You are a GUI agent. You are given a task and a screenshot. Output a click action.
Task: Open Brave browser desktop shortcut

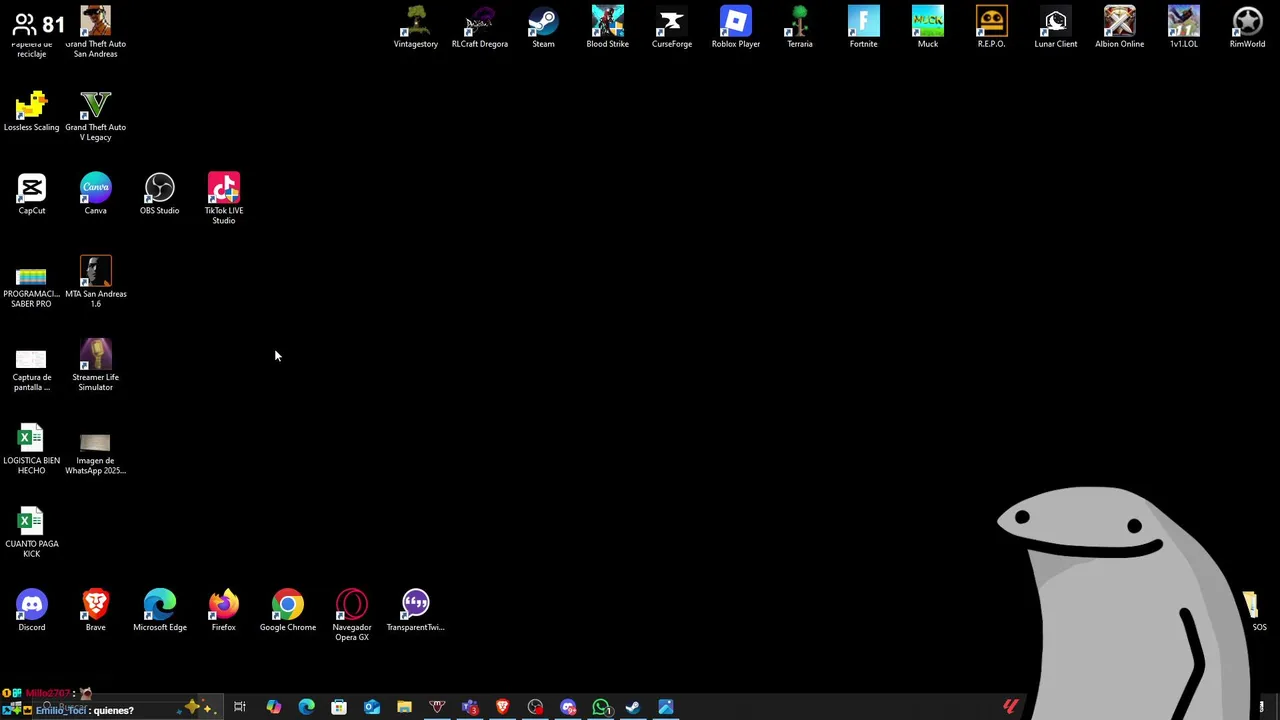95,611
